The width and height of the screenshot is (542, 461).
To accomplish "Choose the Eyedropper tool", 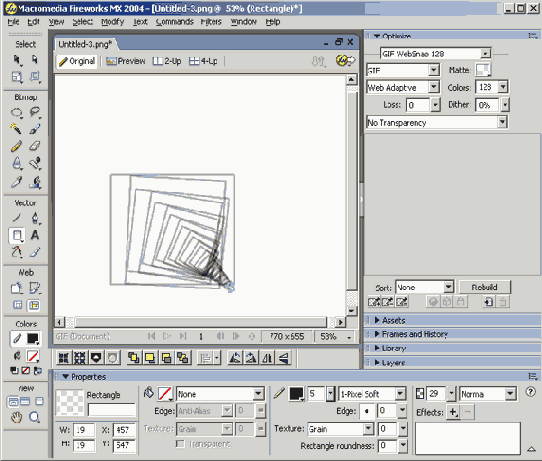I will 16,182.
